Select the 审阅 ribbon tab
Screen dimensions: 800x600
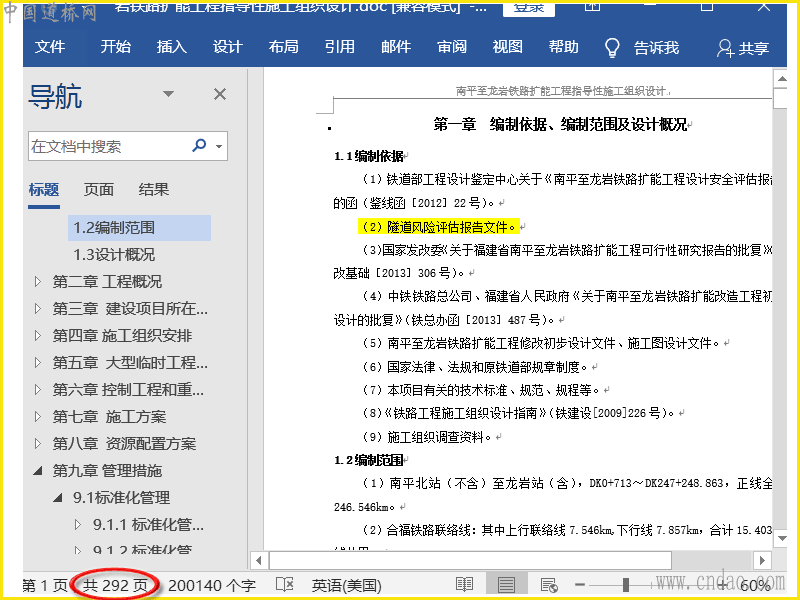[x=452, y=47]
